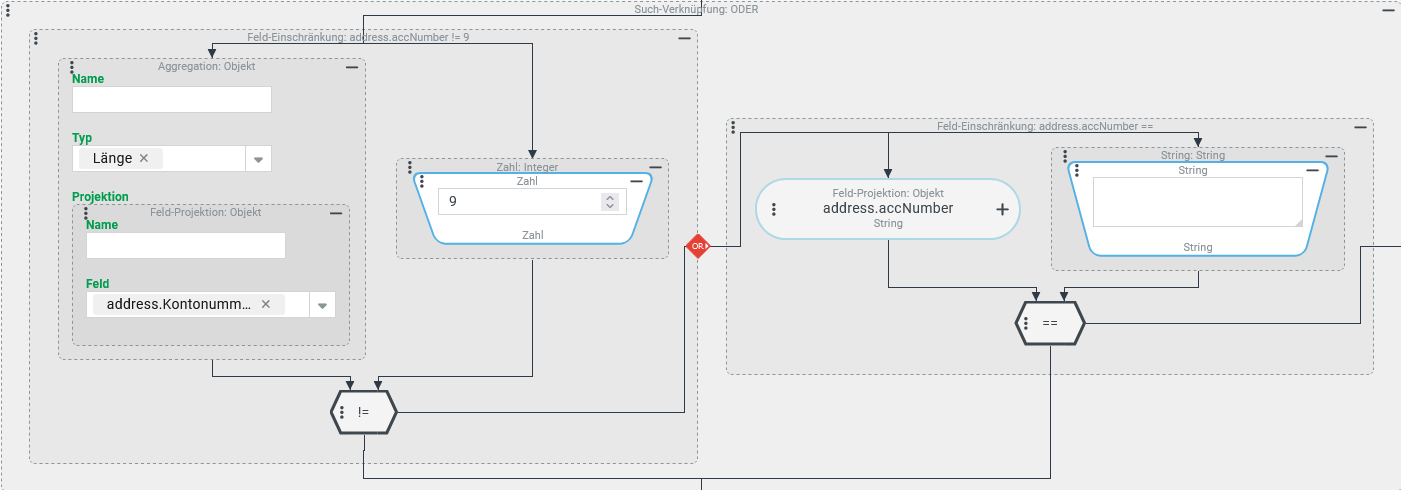Collapse the Such-Verknüpfung: ODER outer block
The width and height of the screenshot is (1401, 490).
tap(1387, 11)
